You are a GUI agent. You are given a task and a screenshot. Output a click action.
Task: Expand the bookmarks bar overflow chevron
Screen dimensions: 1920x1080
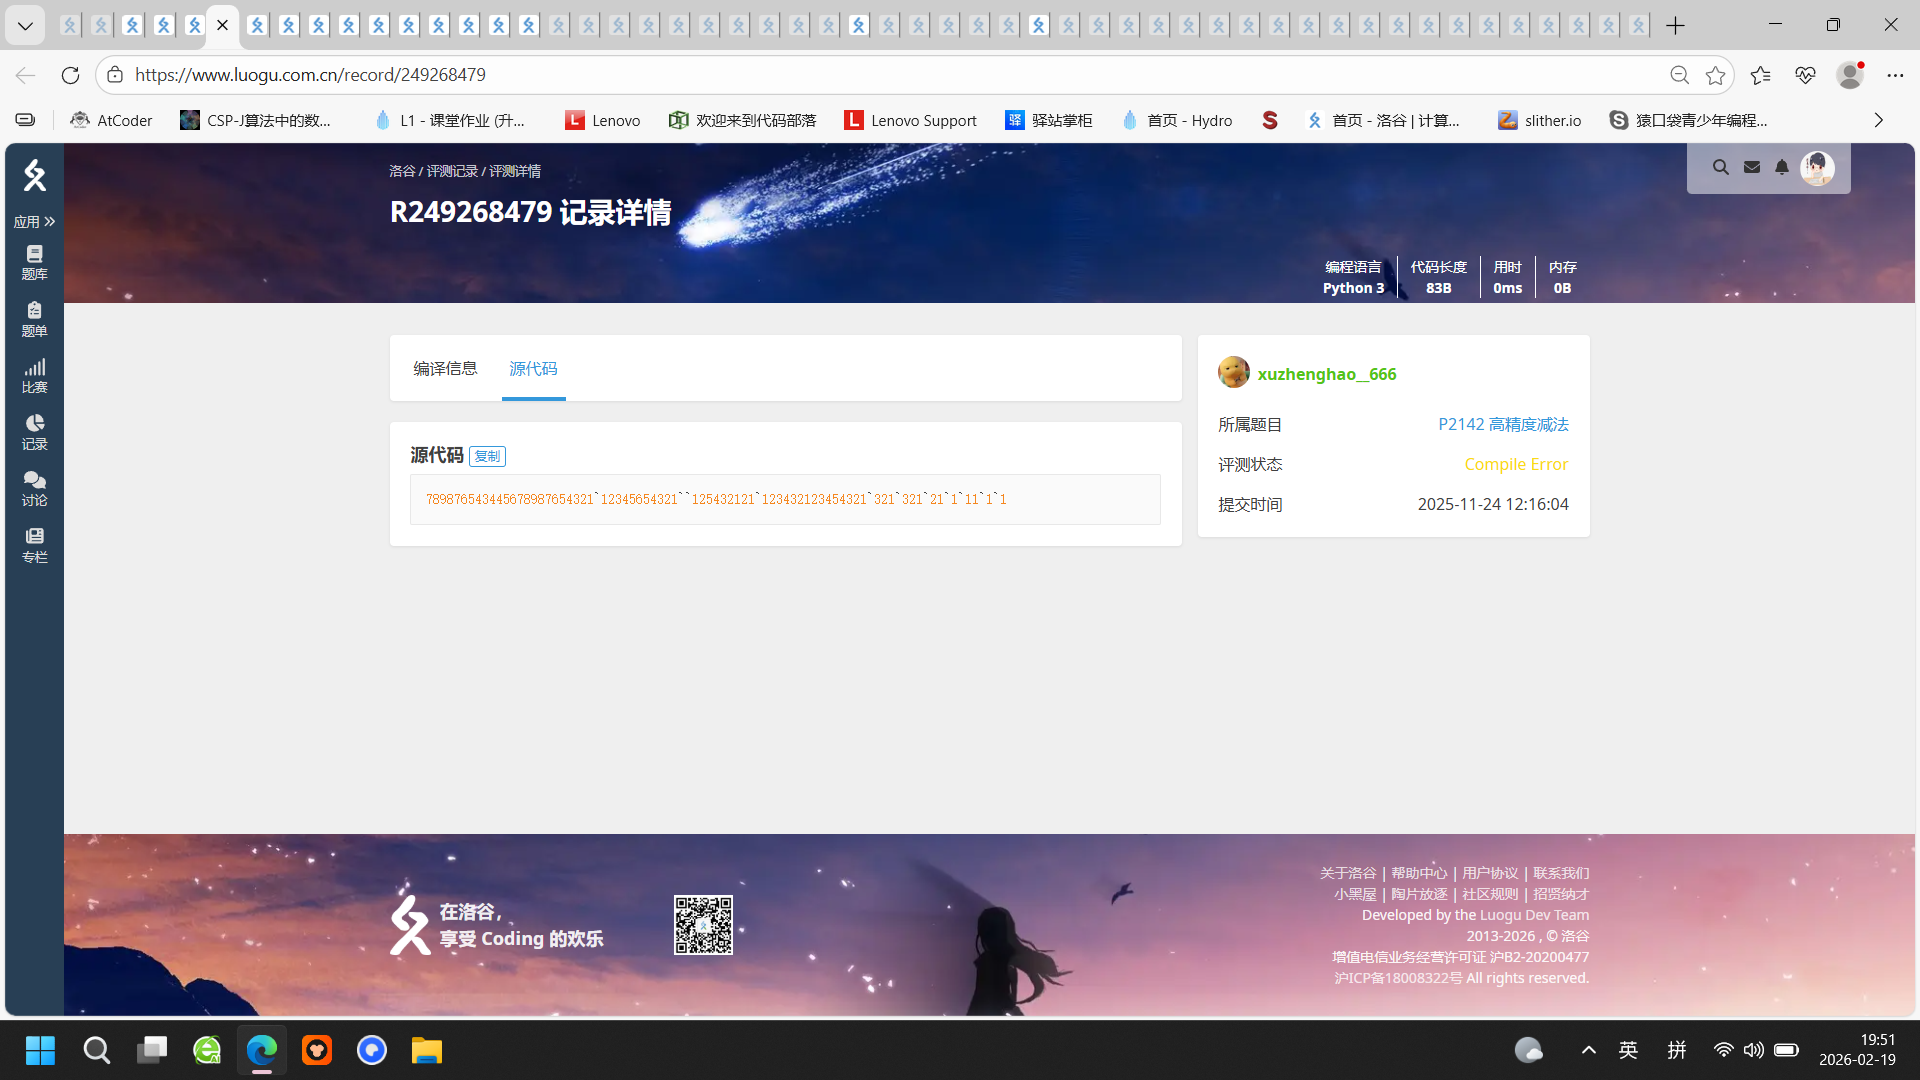(1878, 120)
